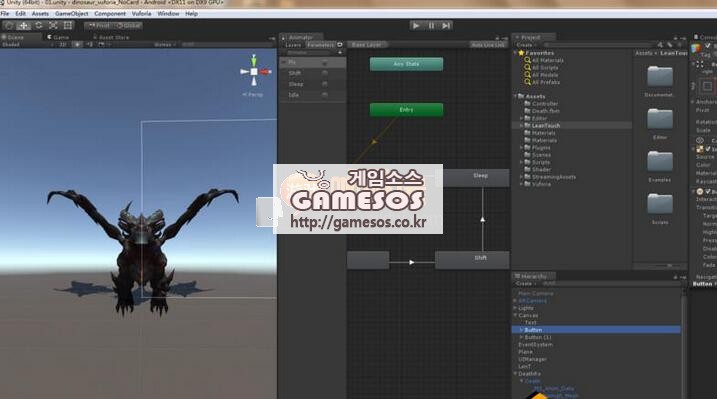This screenshot has width=717, height=399.
Task: Click the Pivot toggle button
Action: click(x=99, y=26)
